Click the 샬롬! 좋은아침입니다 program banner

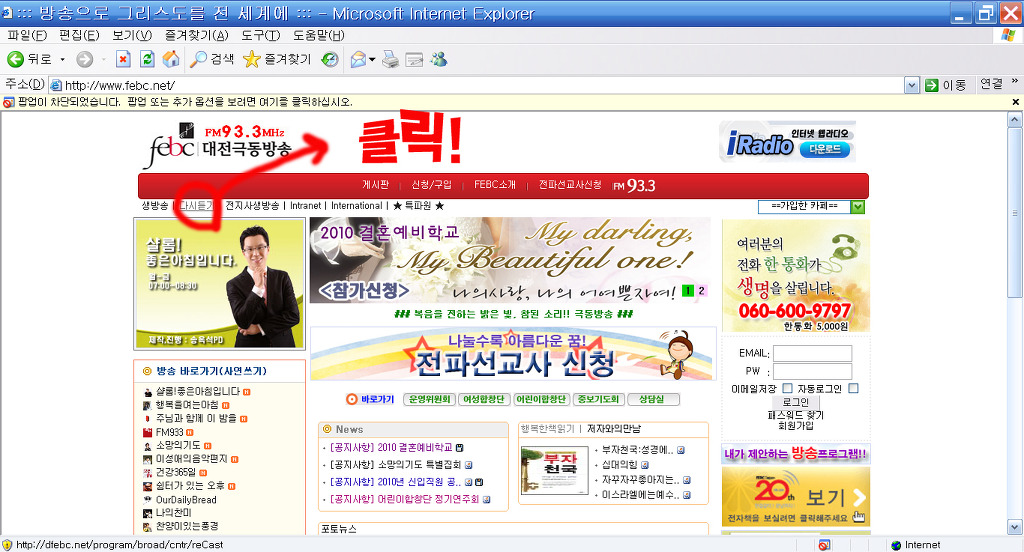(x=219, y=284)
